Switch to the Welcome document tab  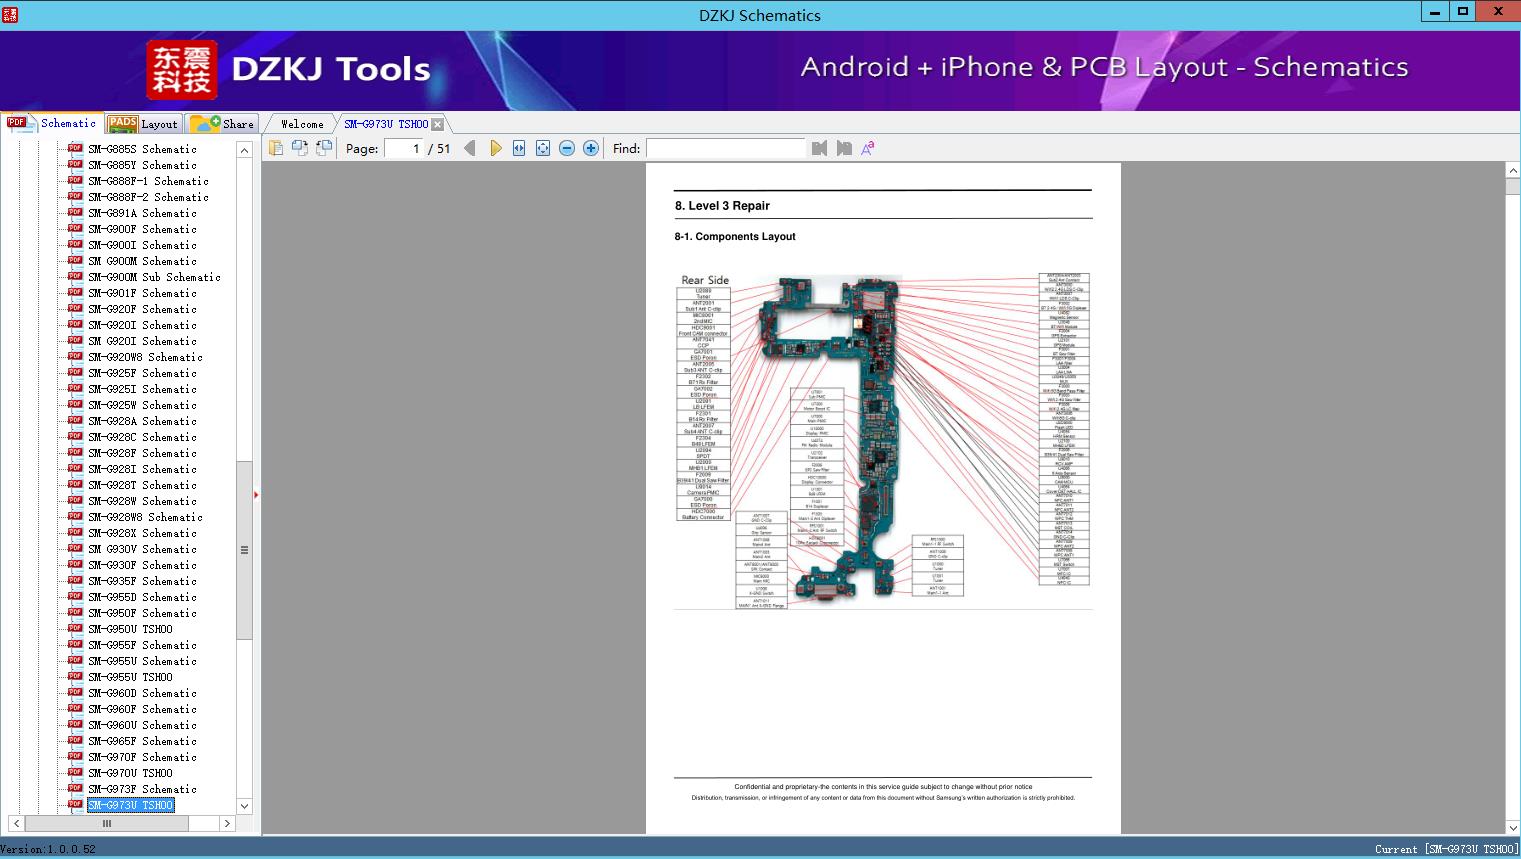[302, 124]
